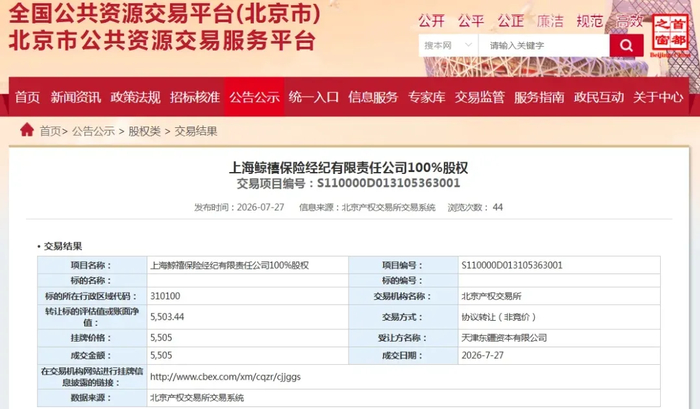The height and width of the screenshot is (409, 700).
Task: Open the cbex.com disclosure URL link
Action: point(225,377)
